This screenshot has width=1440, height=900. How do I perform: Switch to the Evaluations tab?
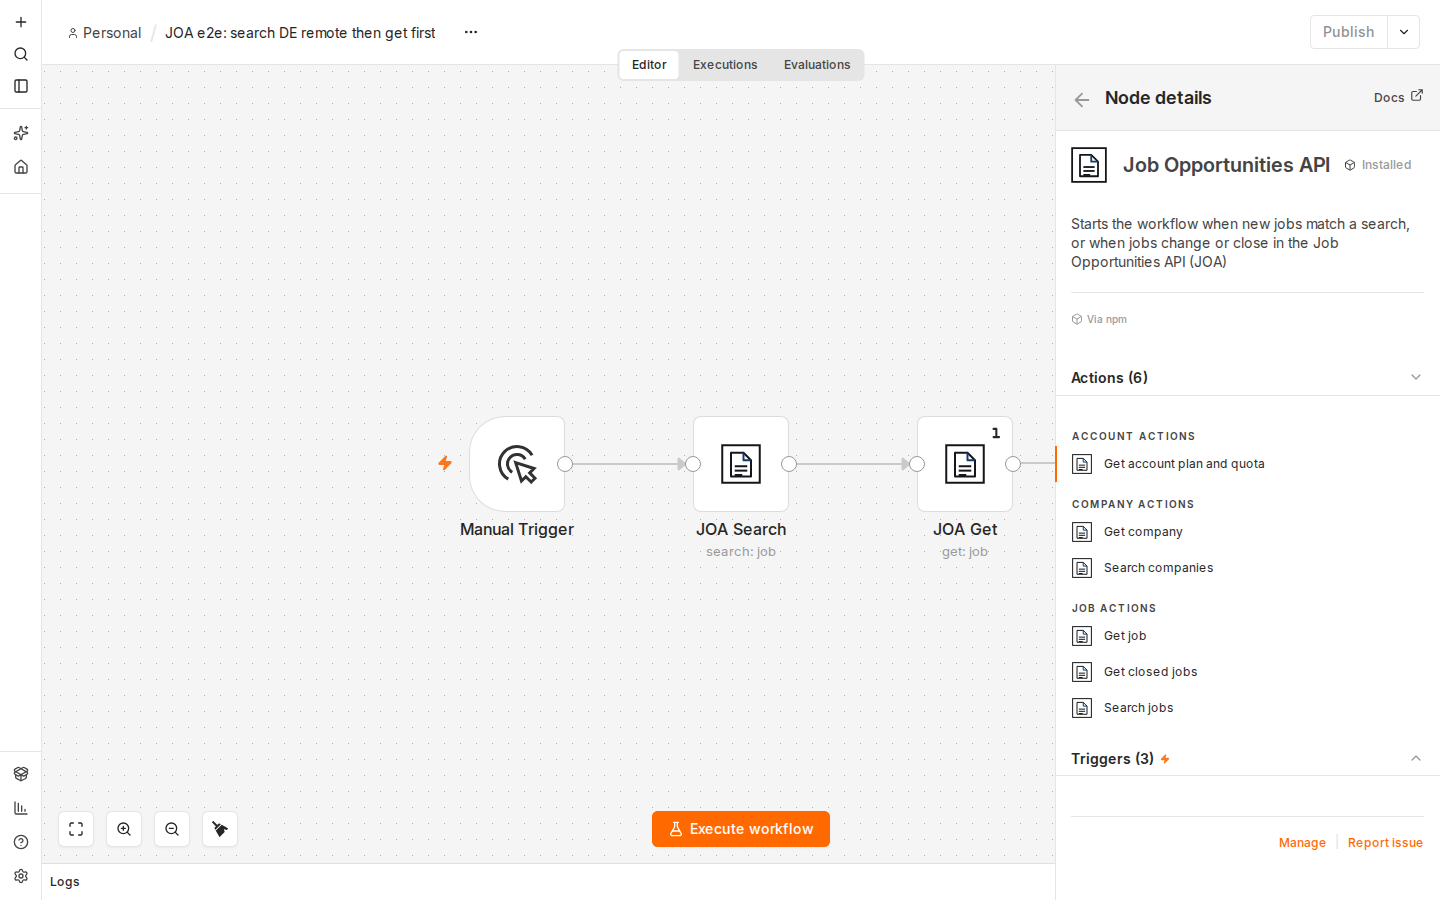(x=817, y=65)
